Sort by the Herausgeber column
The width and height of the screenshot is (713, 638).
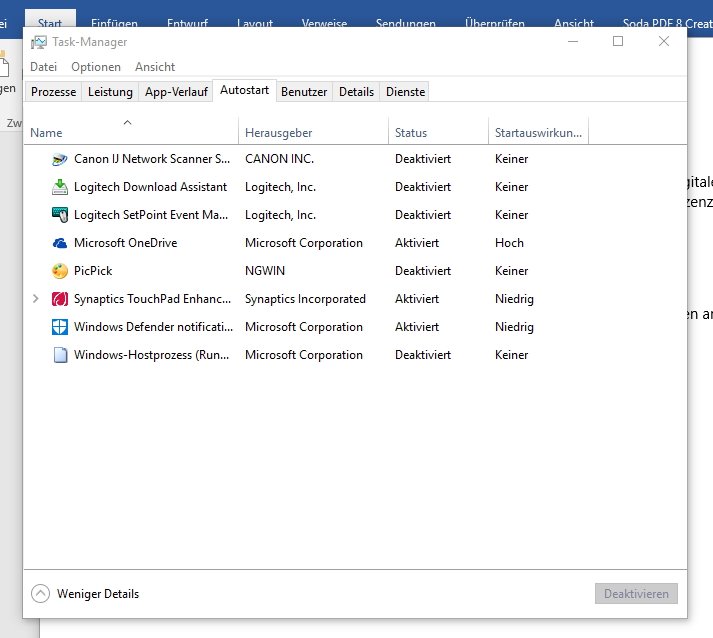(x=313, y=132)
